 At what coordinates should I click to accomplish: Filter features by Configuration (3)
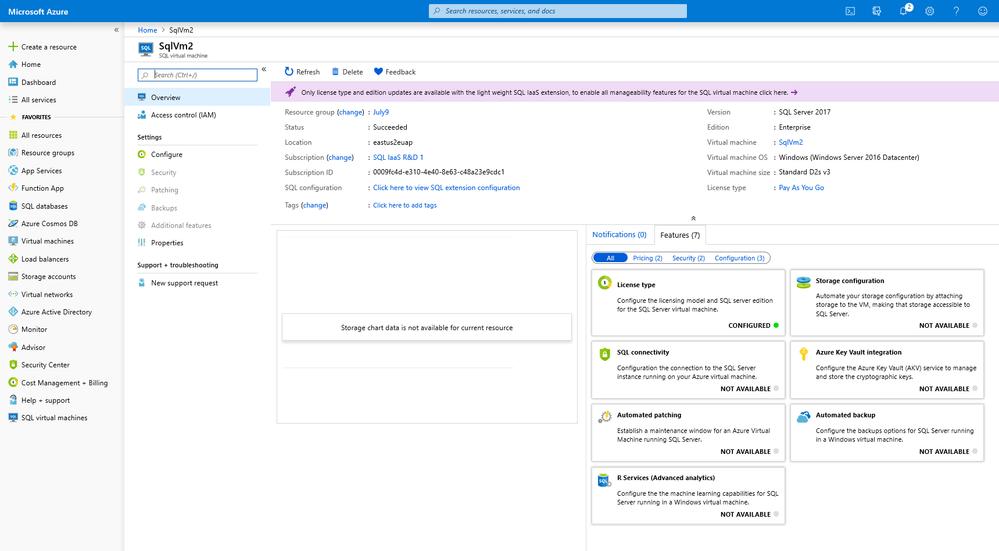click(739, 258)
